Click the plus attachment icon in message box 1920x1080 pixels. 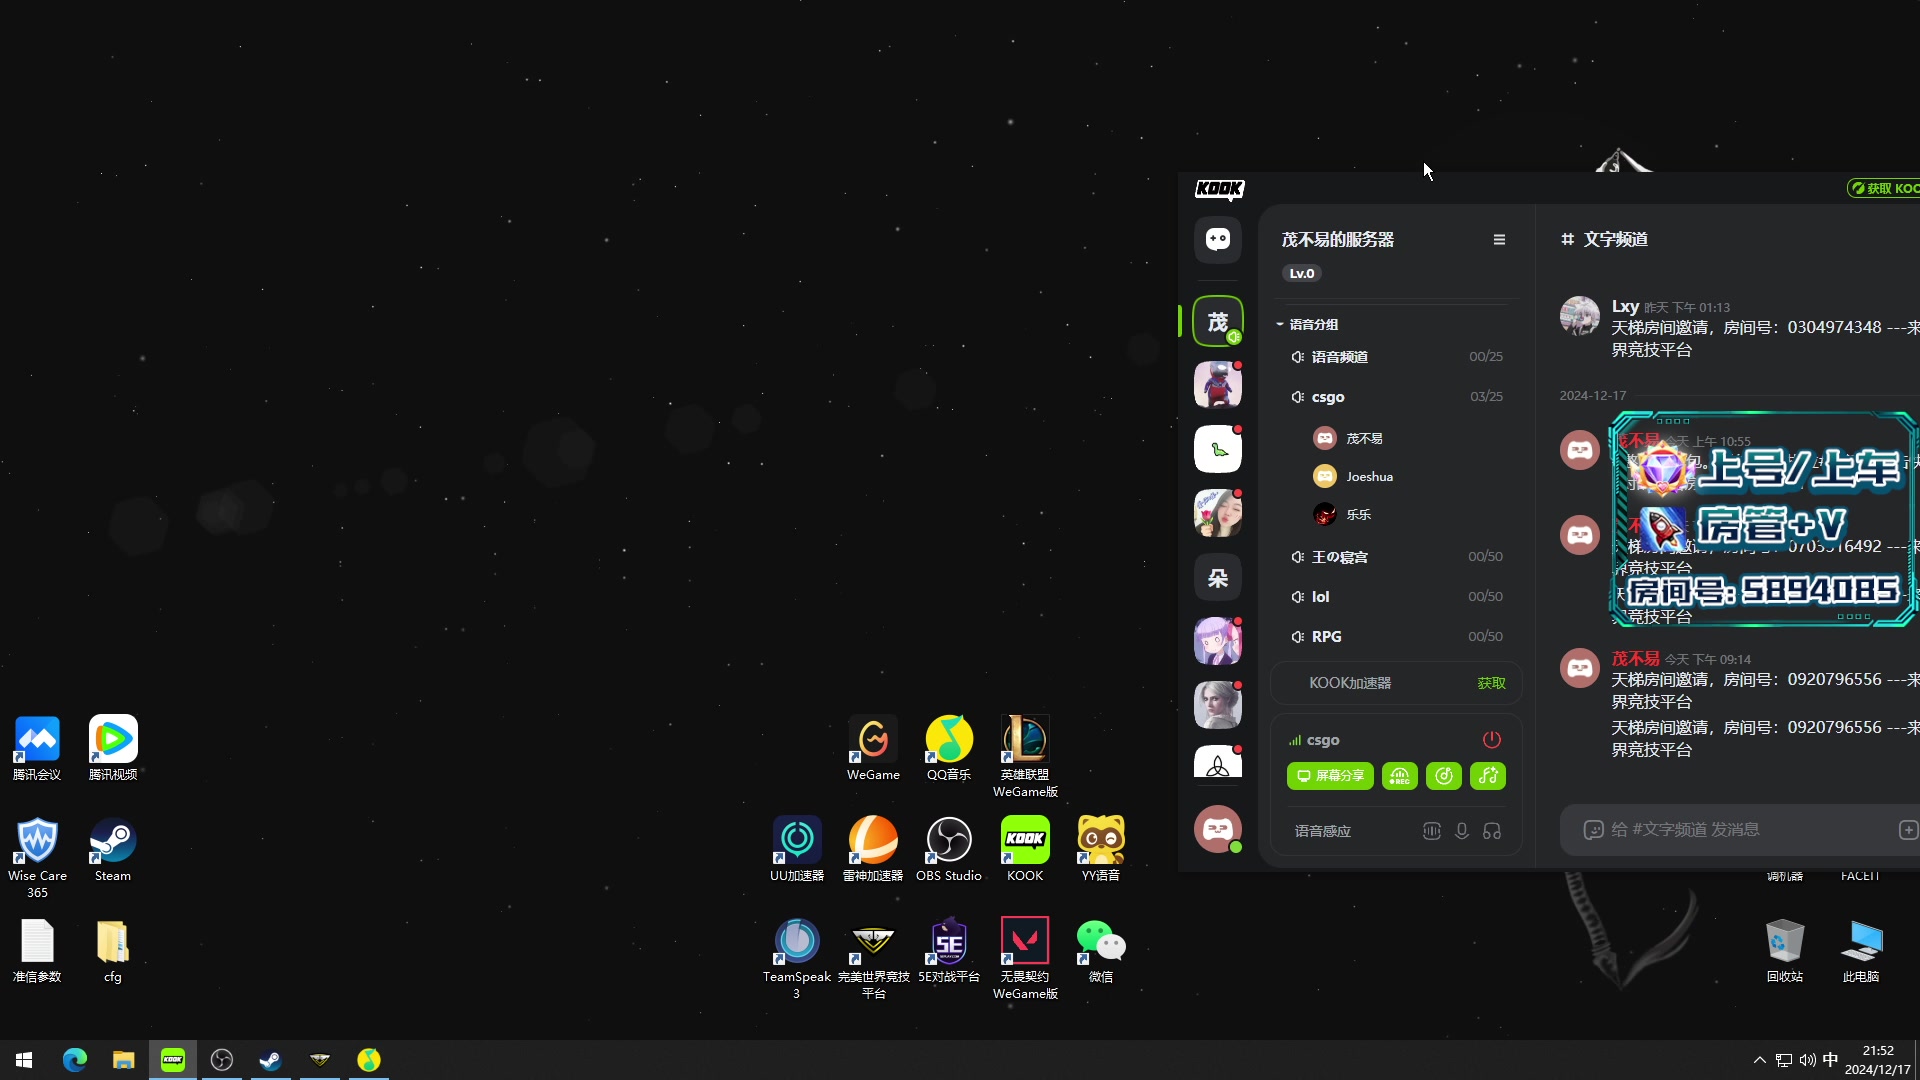pos(1907,830)
